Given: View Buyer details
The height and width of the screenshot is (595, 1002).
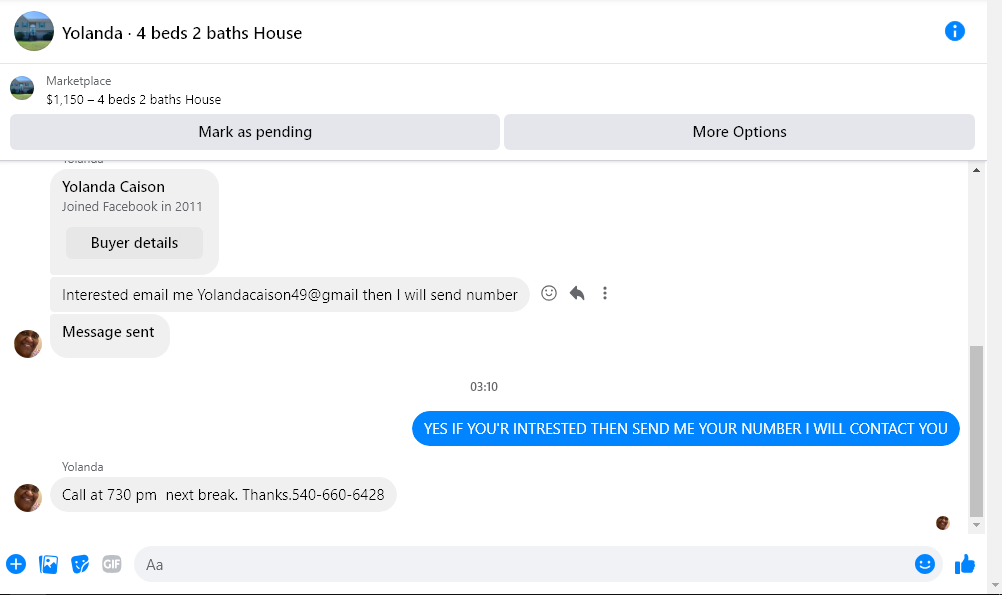Looking at the screenshot, I should coord(134,243).
